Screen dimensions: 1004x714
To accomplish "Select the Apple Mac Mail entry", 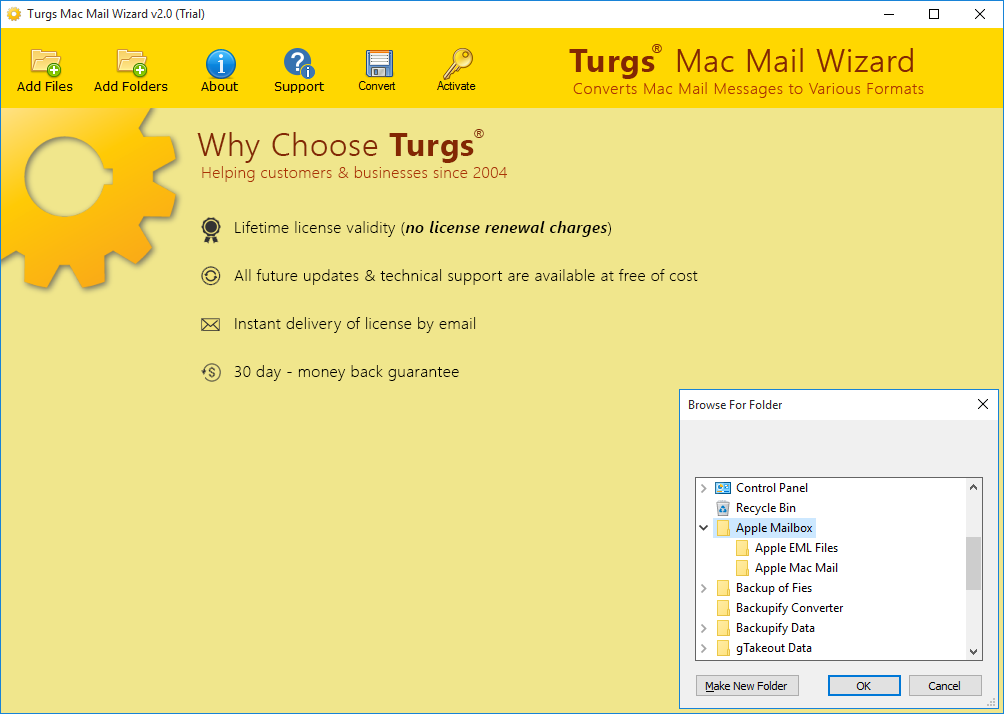I will tap(796, 567).
